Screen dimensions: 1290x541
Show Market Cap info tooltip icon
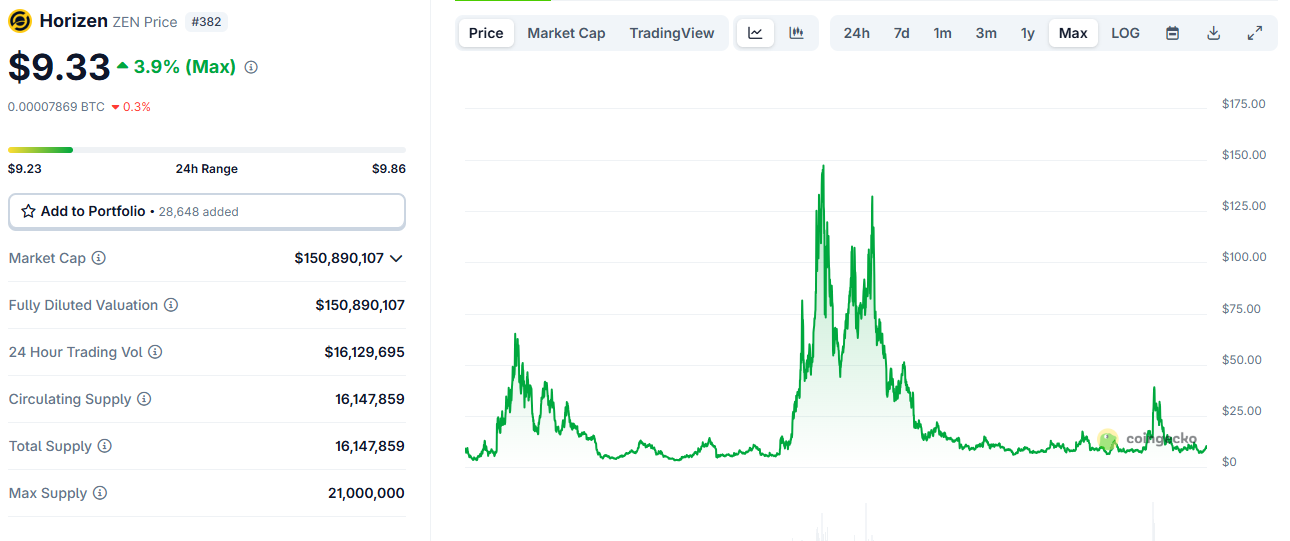(x=98, y=258)
